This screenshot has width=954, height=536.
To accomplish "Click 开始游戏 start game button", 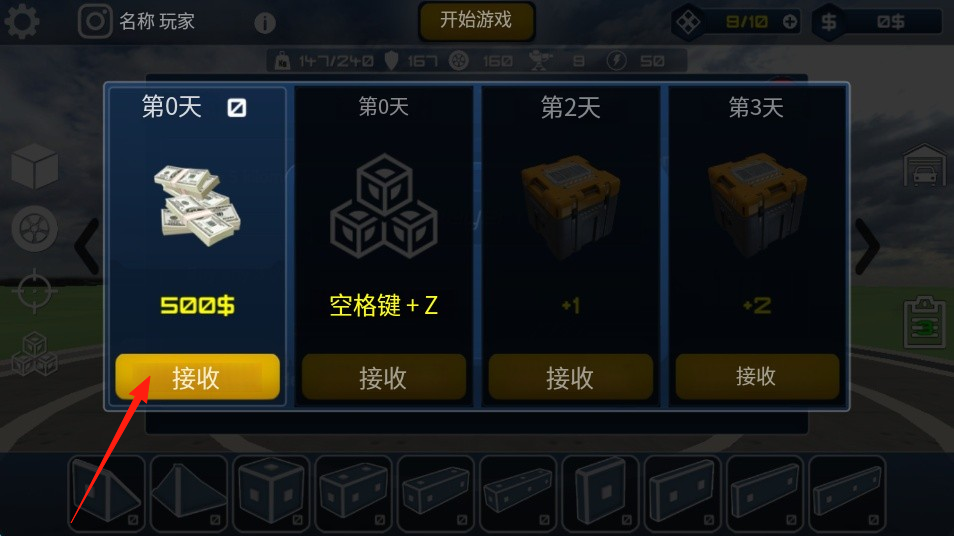I will [x=476, y=21].
